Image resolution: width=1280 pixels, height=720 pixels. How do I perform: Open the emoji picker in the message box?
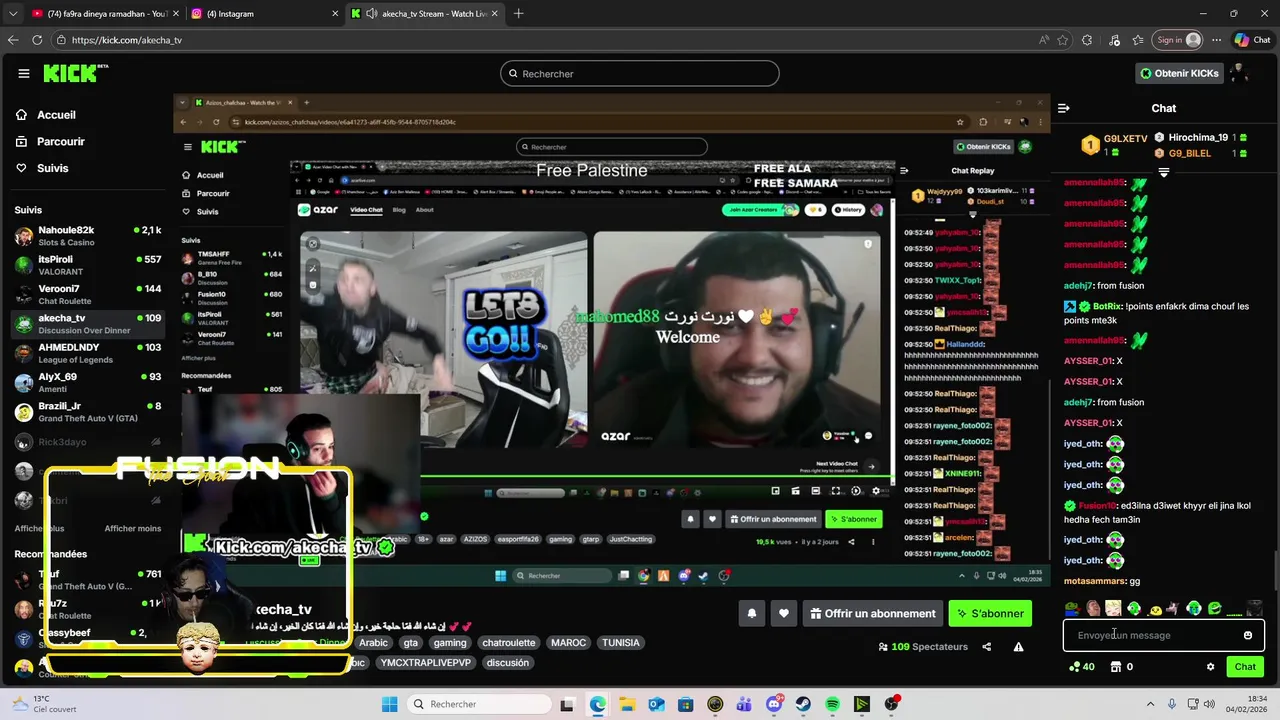pos(1248,635)
